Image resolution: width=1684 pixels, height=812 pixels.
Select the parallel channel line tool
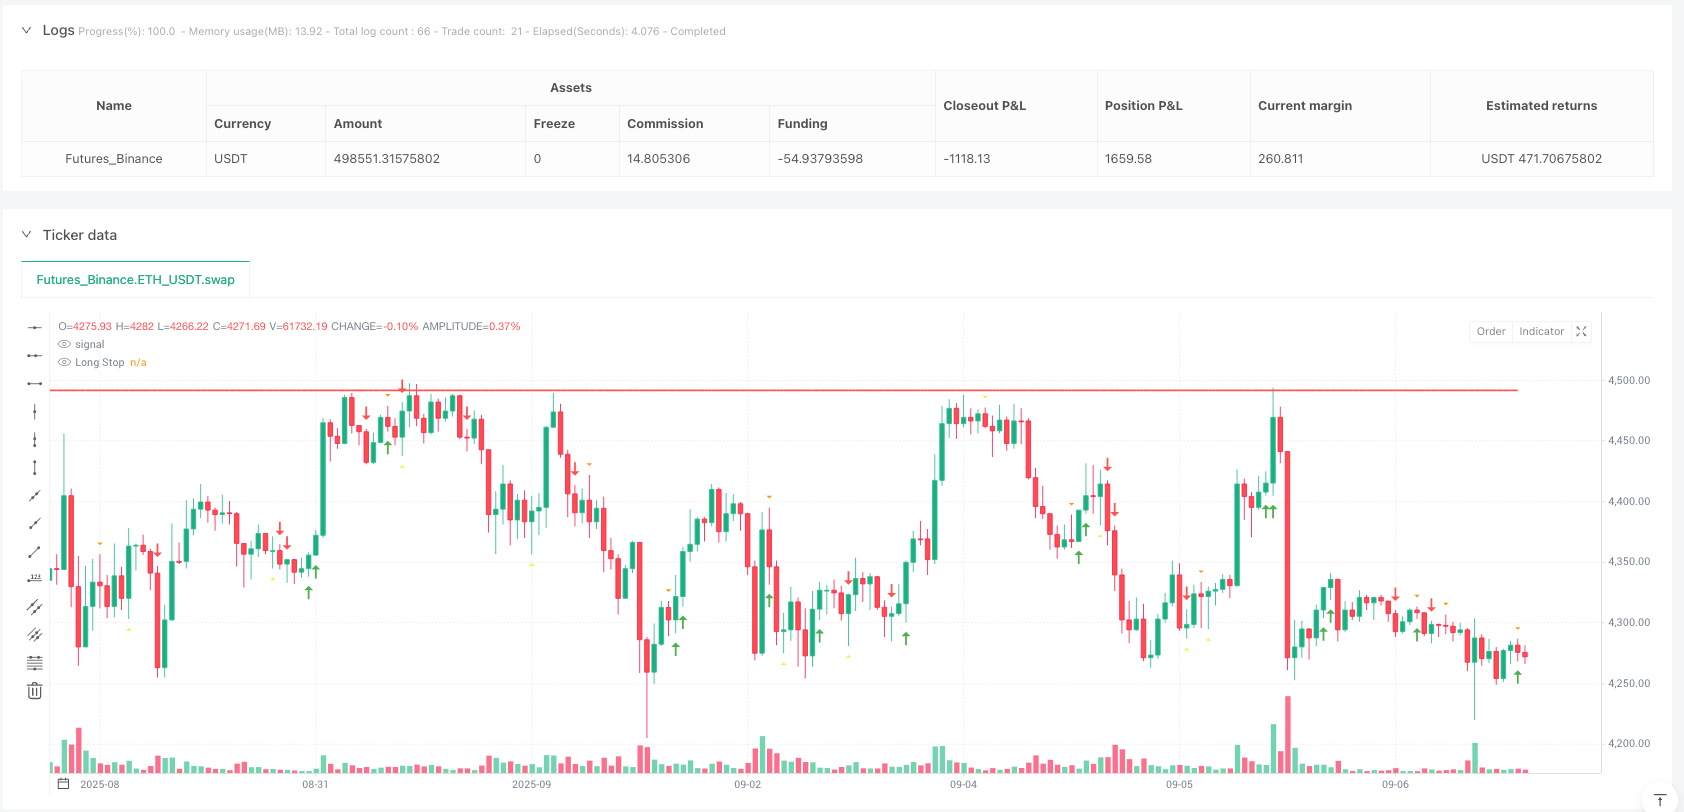coord(34,606)
